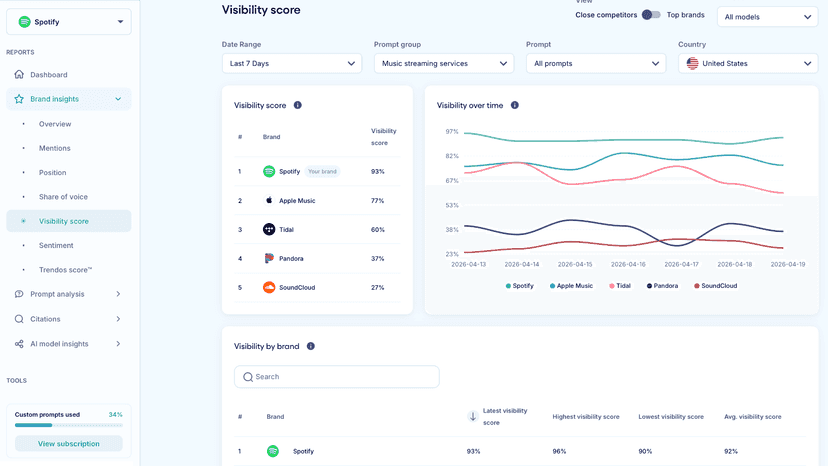The image size is (828, 466).
Task: Click the Citations magnifier icon
Action: click(19, 319)
